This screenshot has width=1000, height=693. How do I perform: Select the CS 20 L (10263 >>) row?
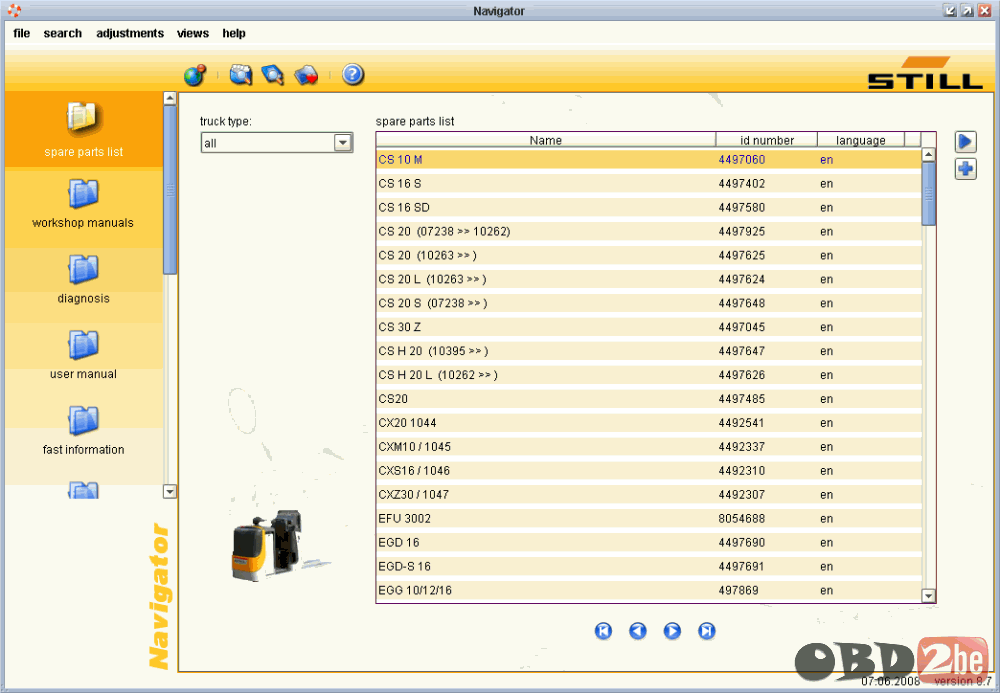click(x=649, y=279)
